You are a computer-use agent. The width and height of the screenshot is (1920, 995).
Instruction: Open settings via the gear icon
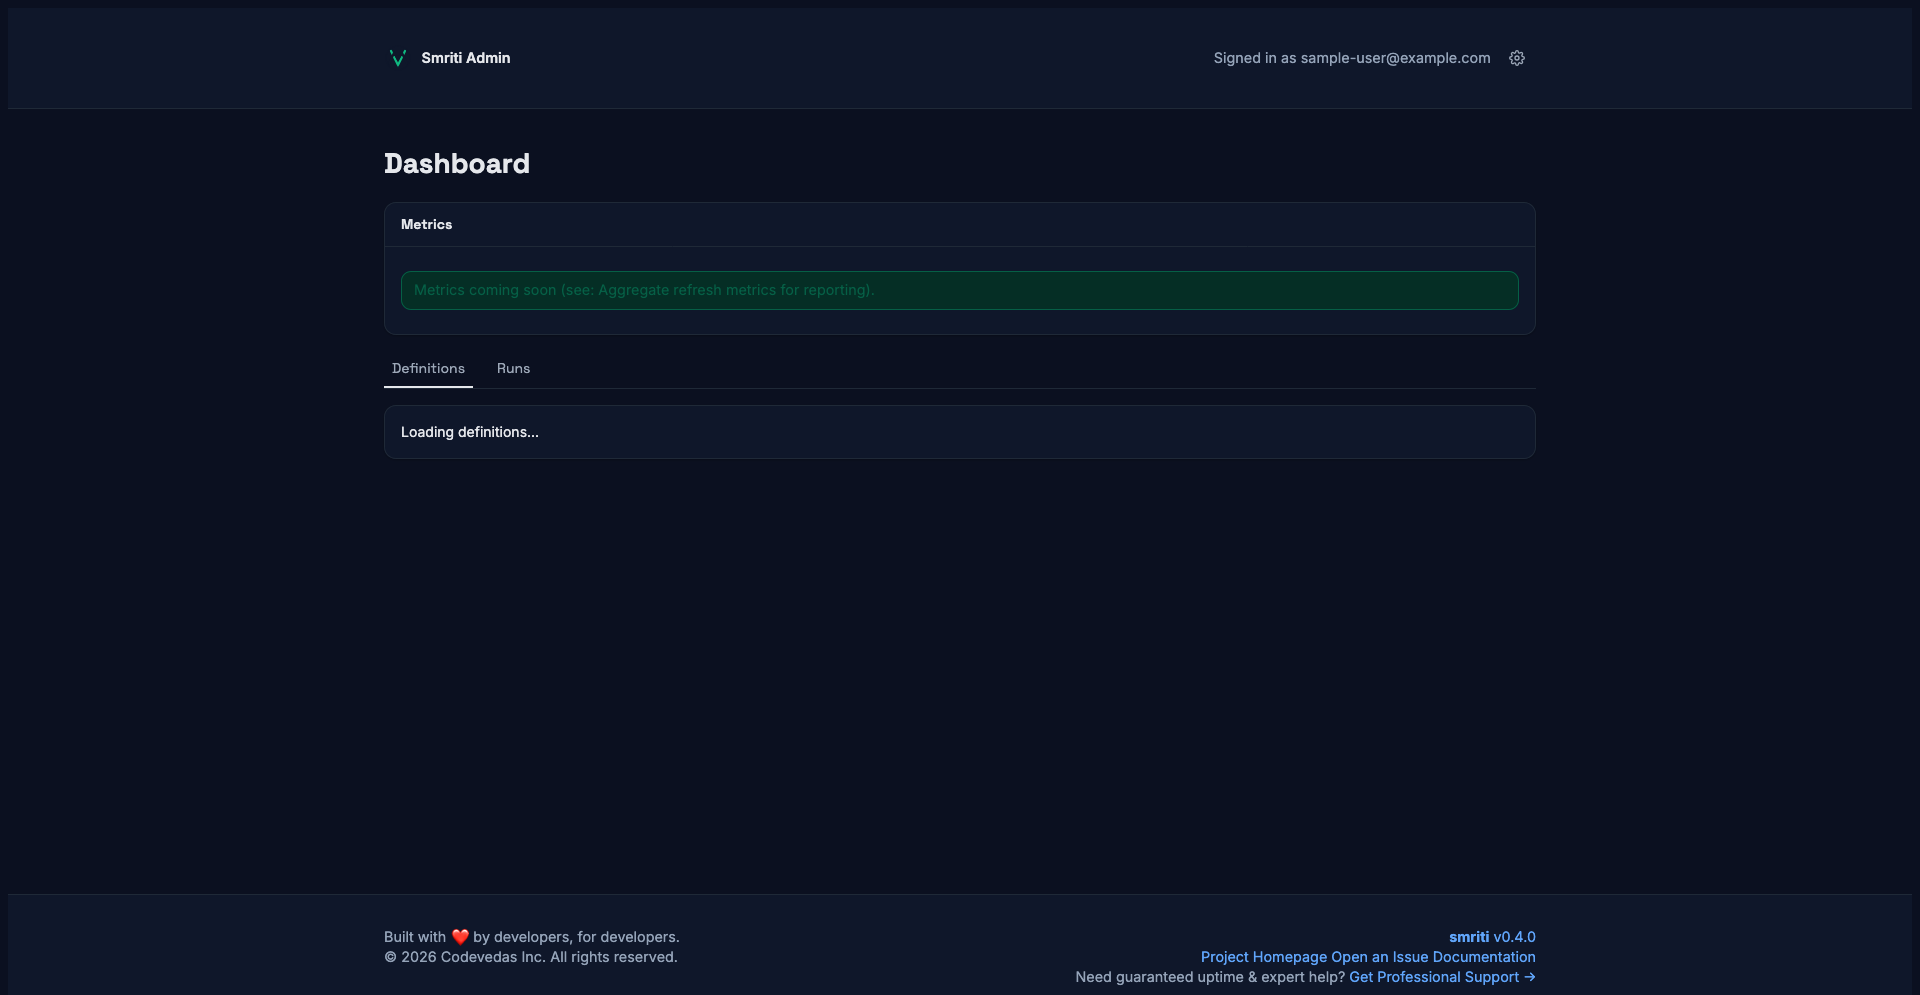1516,58
